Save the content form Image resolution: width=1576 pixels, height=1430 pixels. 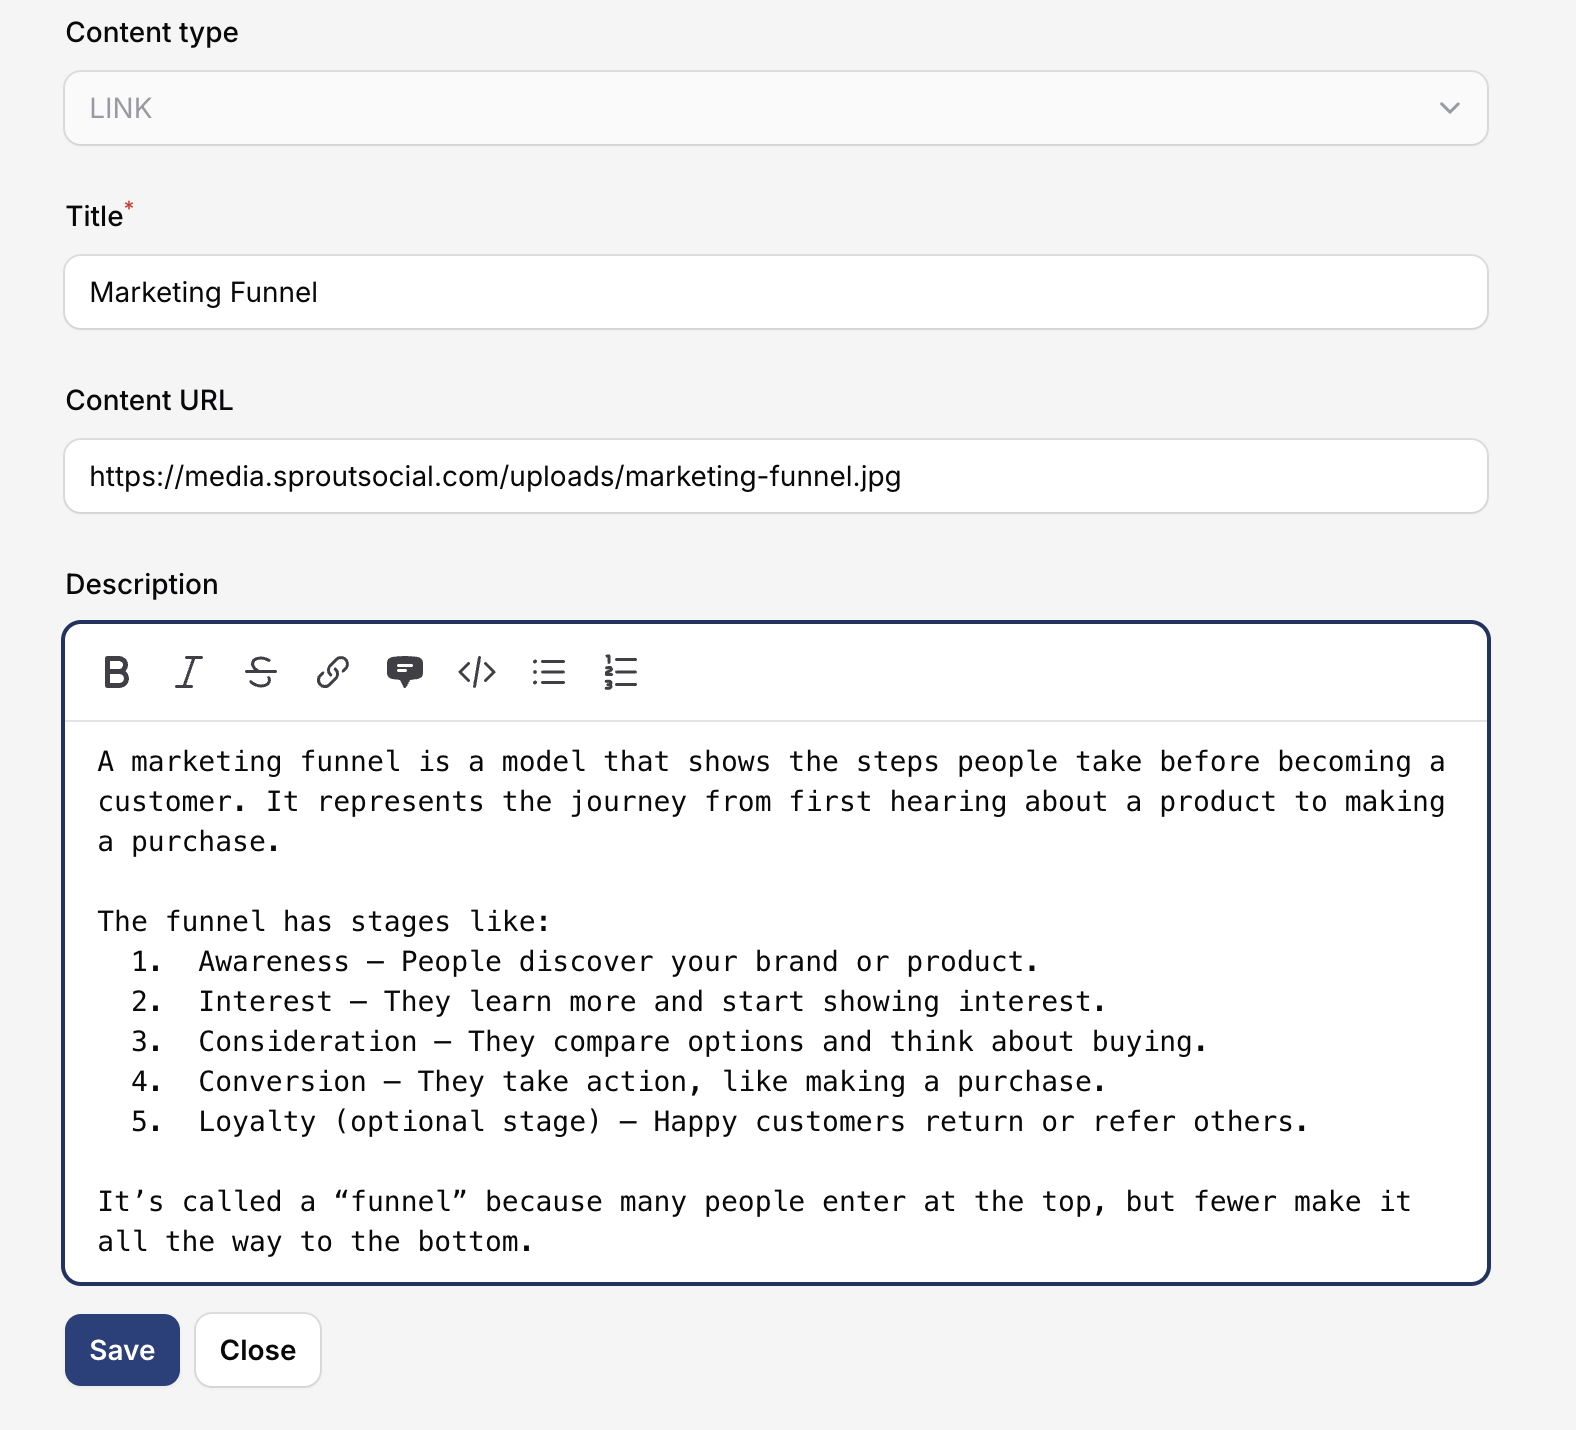point(122,1350)
